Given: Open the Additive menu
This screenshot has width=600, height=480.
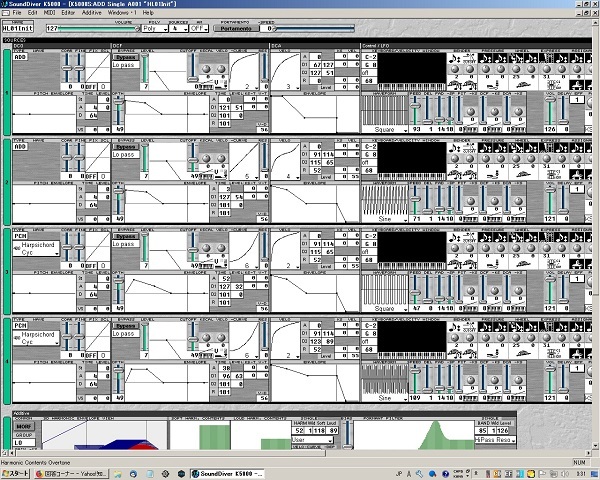Looking at the screenshot, I should click(91, 12).
